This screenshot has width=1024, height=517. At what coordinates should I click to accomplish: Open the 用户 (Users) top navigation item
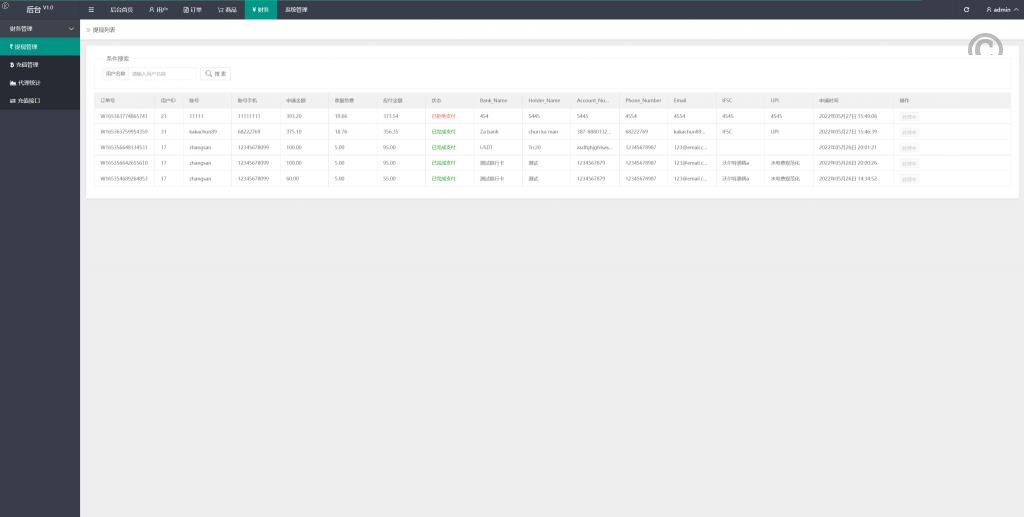[158, 9]
